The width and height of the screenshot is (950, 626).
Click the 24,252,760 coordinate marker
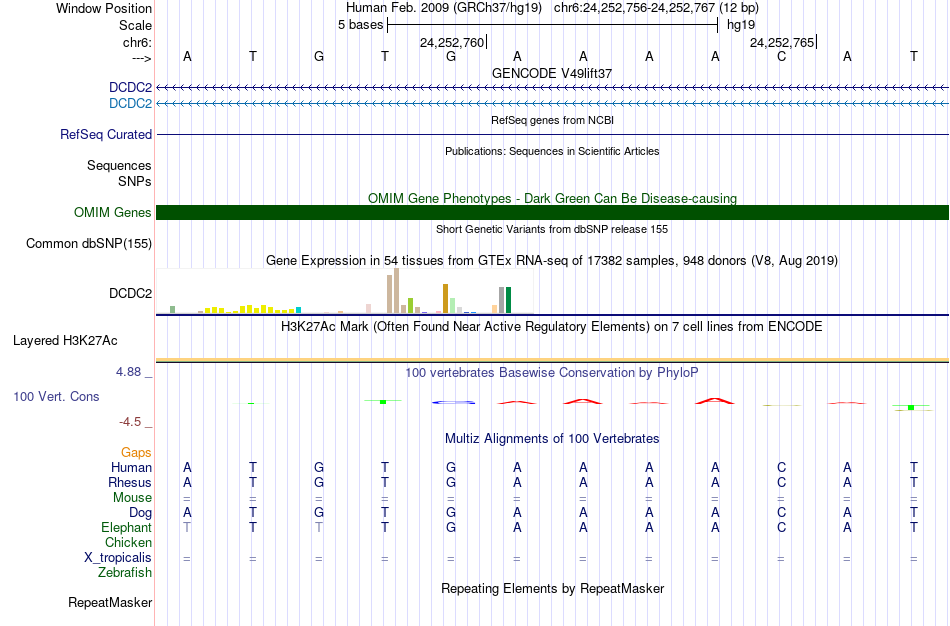point(452,42)
